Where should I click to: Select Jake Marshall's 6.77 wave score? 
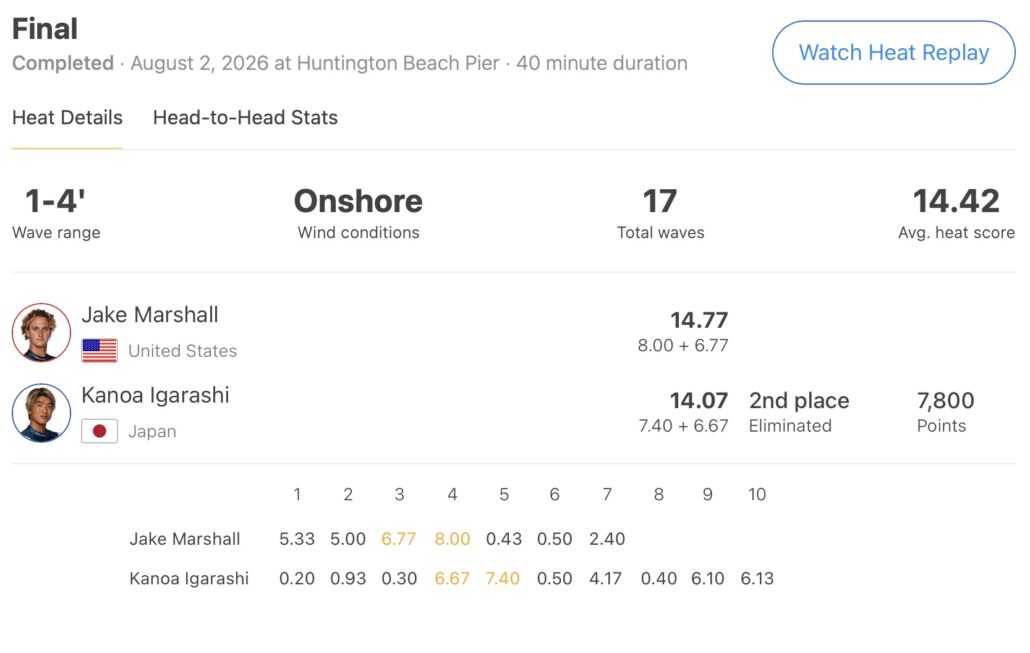[399, 539]
